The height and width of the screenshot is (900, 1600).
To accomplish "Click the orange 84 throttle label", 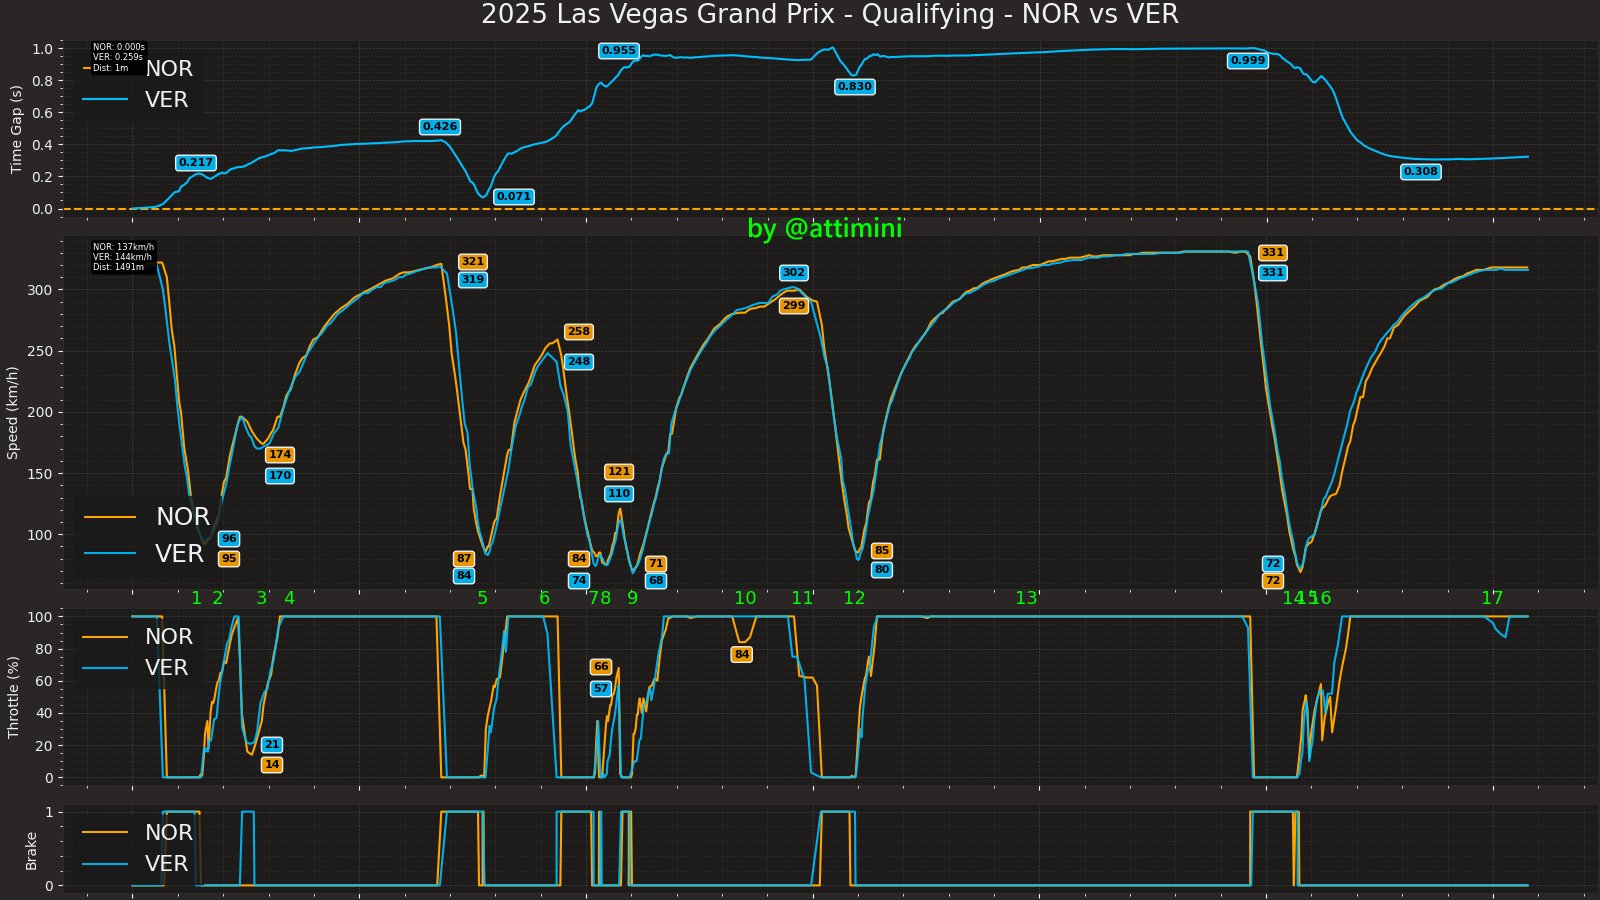I will [741, 655].
